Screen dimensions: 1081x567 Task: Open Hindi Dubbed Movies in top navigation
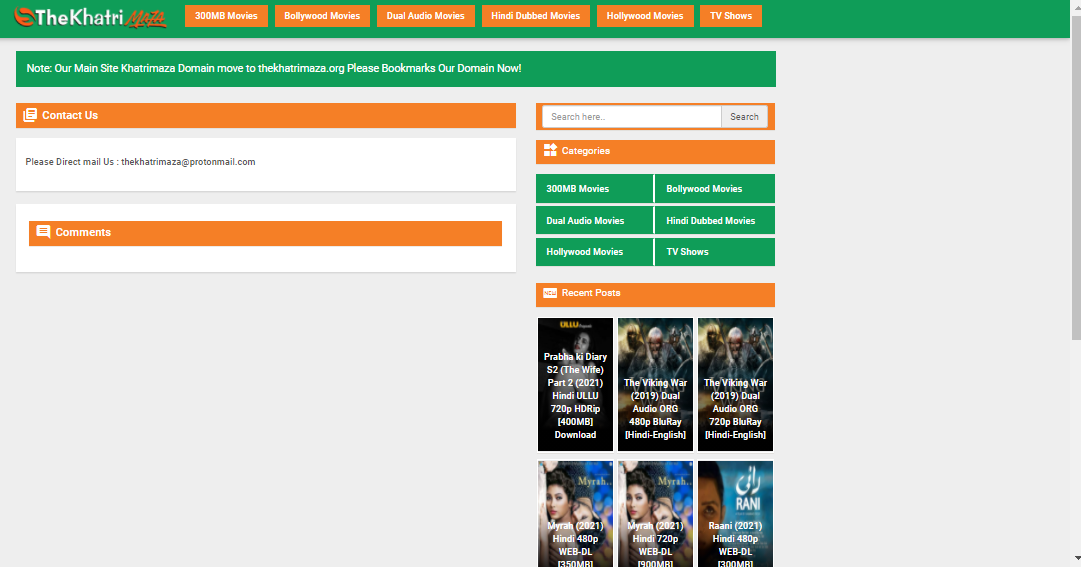point(536,16)
